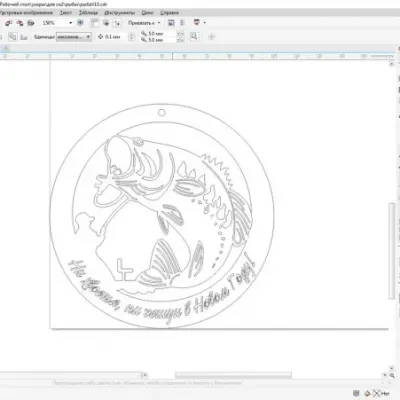This screenshot has height=400, width=400.
Task: Expand the zoom level dropdown arrow
Action: [x=70, y=23]
